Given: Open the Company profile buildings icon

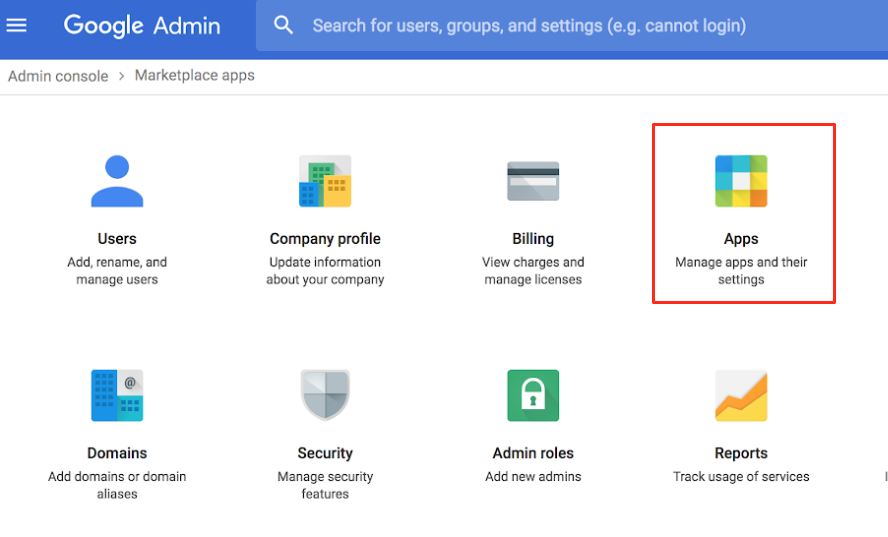Looking at the screenshot, I should 325,181.
